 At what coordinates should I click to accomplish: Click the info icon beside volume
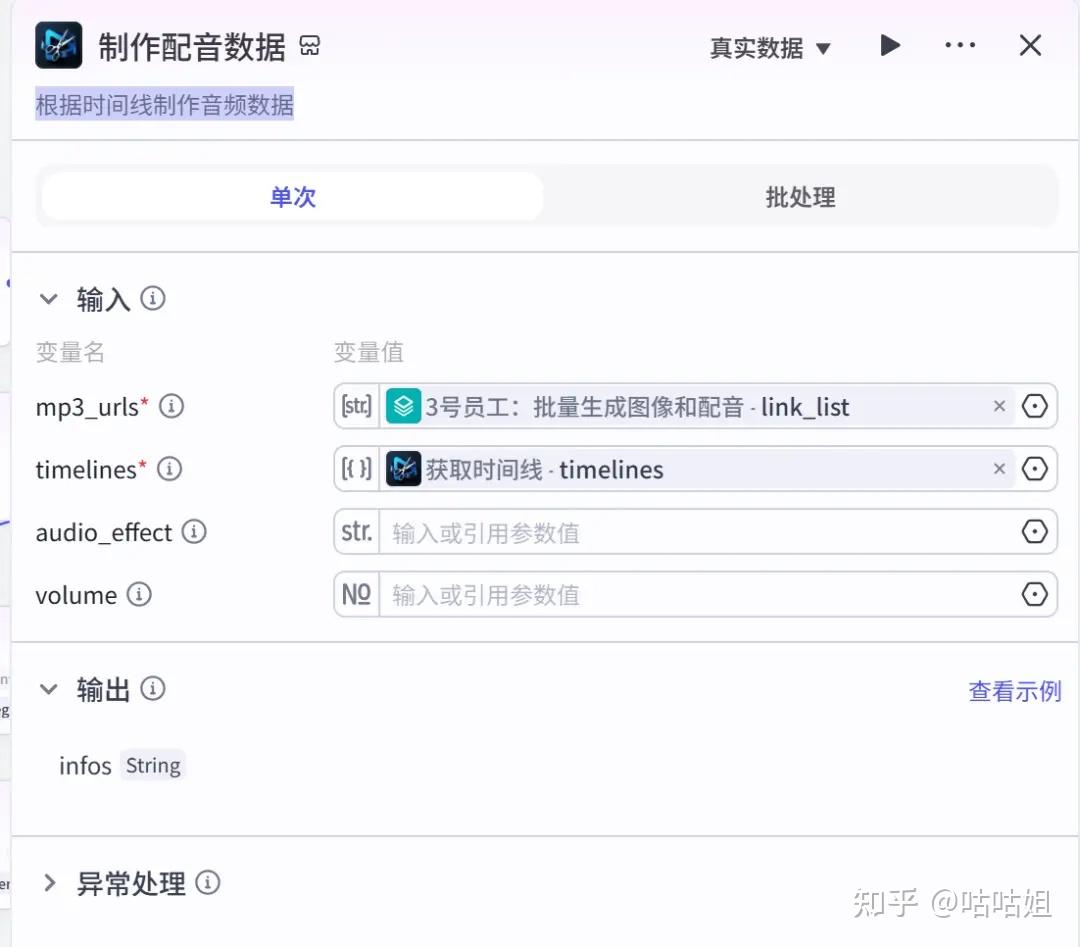(139, 595)
